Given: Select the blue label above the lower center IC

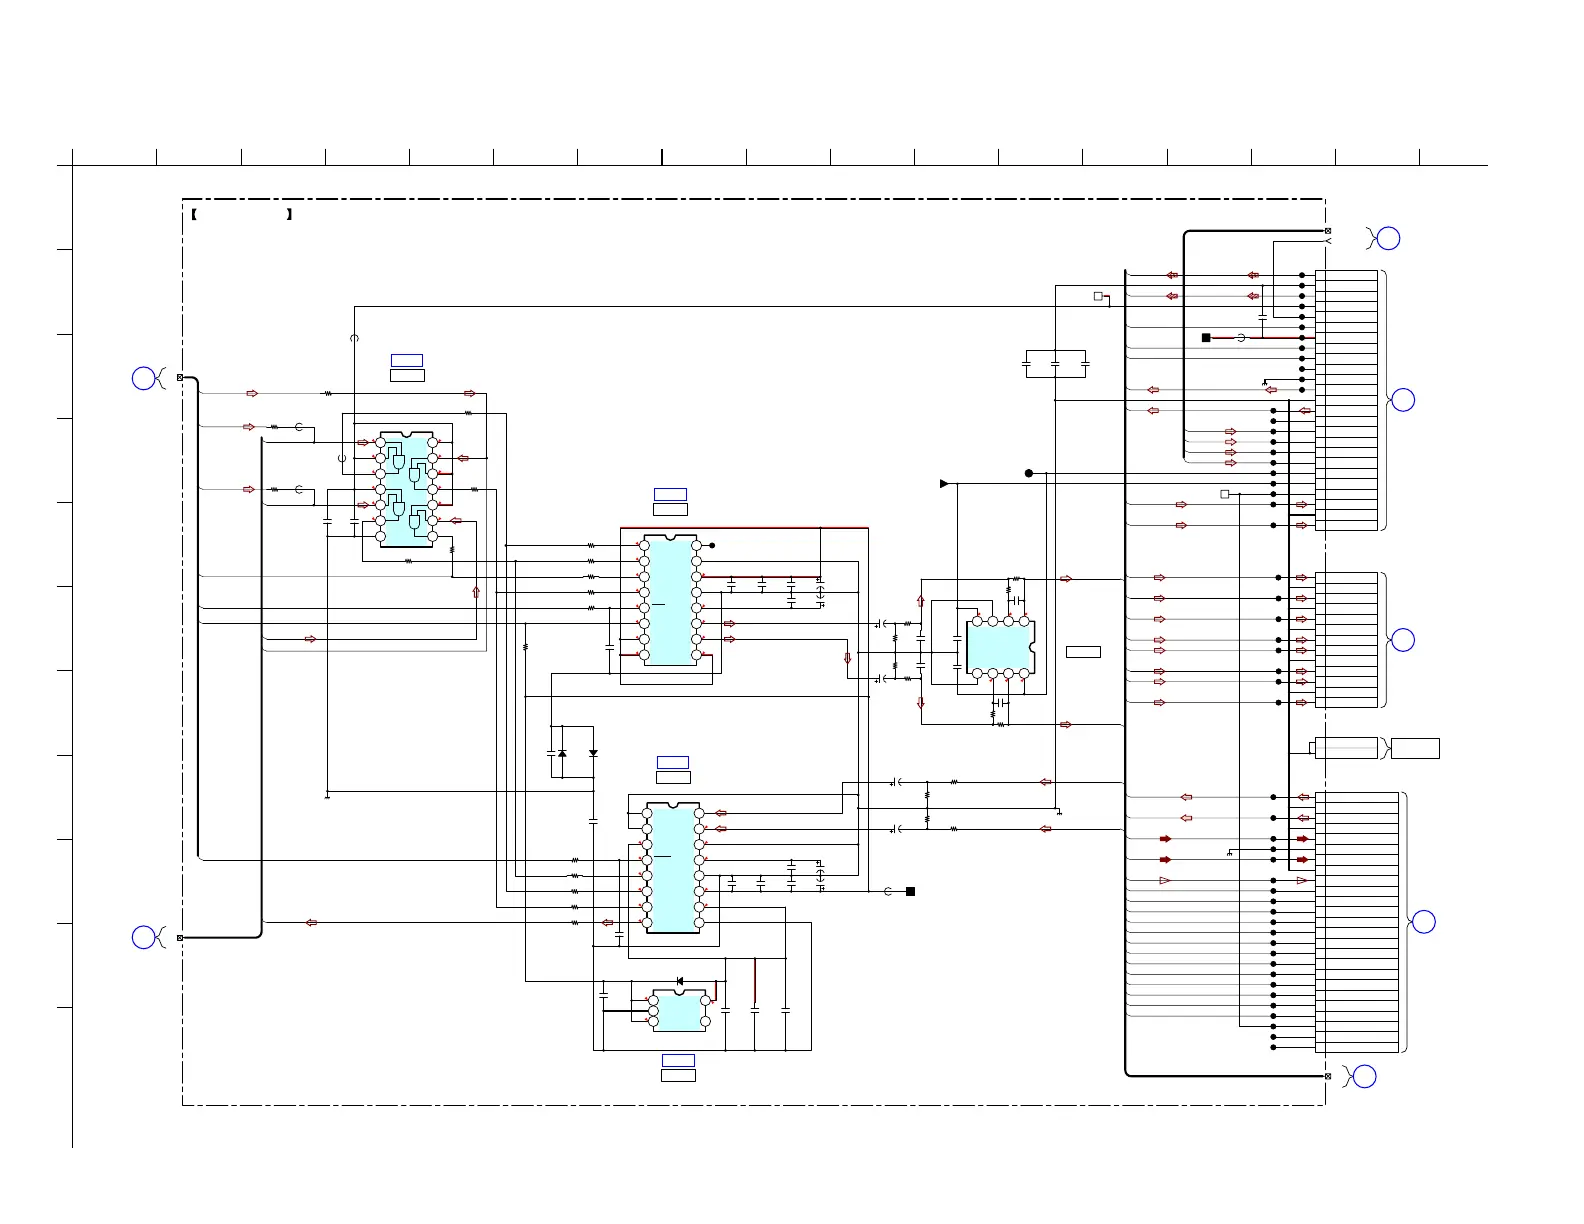Looking at the screenshot, I should point(673,762).
